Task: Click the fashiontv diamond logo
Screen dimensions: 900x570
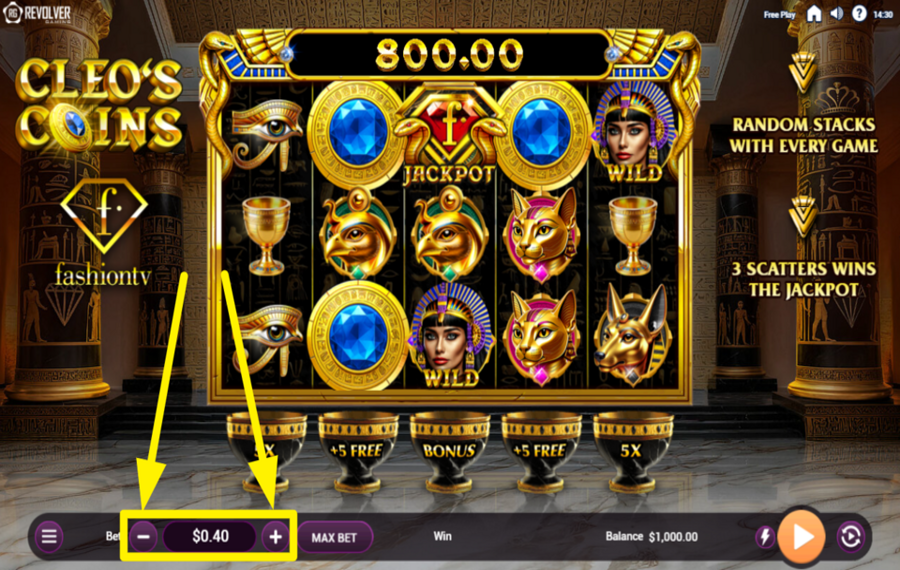Action: pyautogui.click(x=104, y=232)
